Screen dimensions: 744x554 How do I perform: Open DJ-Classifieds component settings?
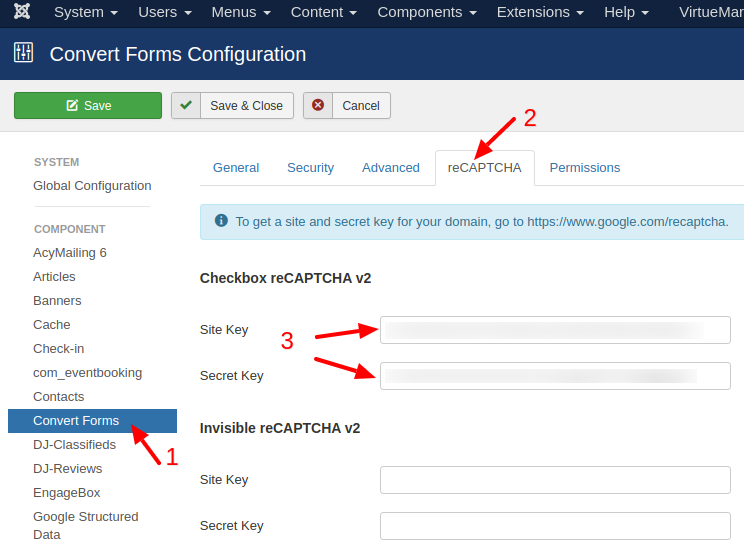pyautogui.click(x=74, y=445)
